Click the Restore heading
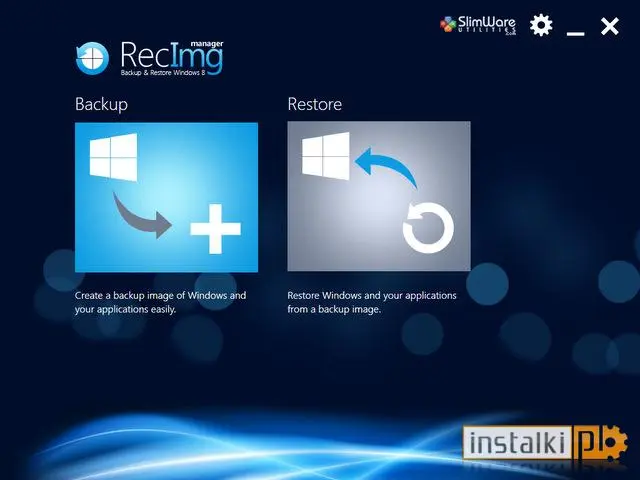640x480 pixels. (315, 104)
